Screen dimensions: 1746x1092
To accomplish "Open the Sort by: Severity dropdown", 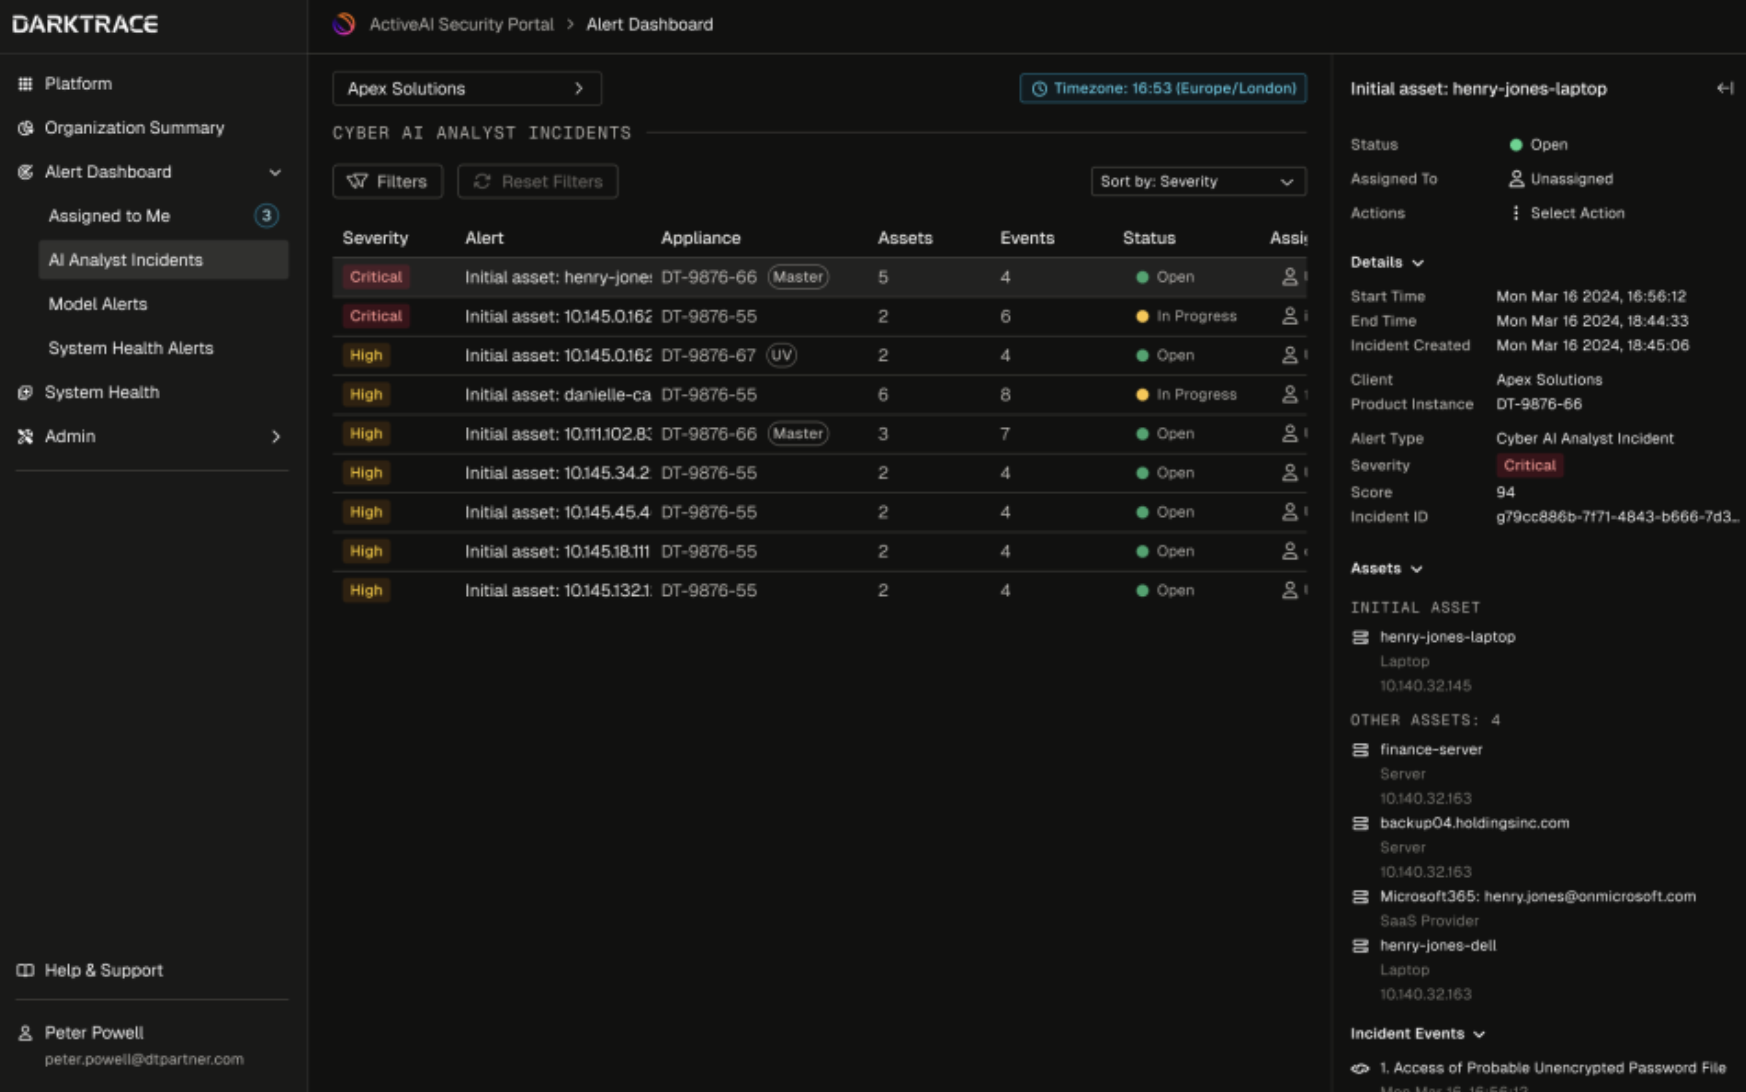I will (x=1197, y=181).
